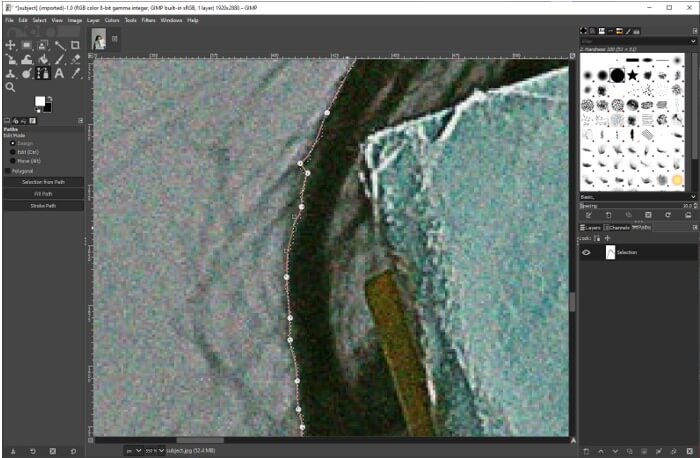Select Move (Alt) edit mode

(x=13, y=161)
